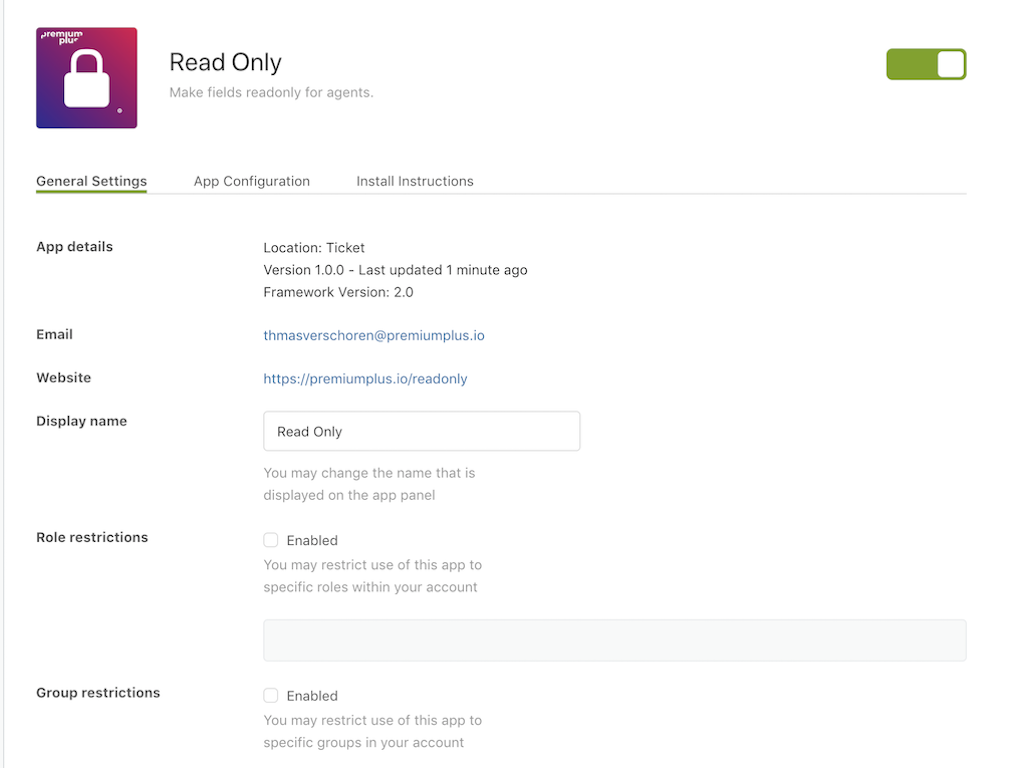Click the "Group restrictions" section label
The image size is (1024, 768).
98,692
